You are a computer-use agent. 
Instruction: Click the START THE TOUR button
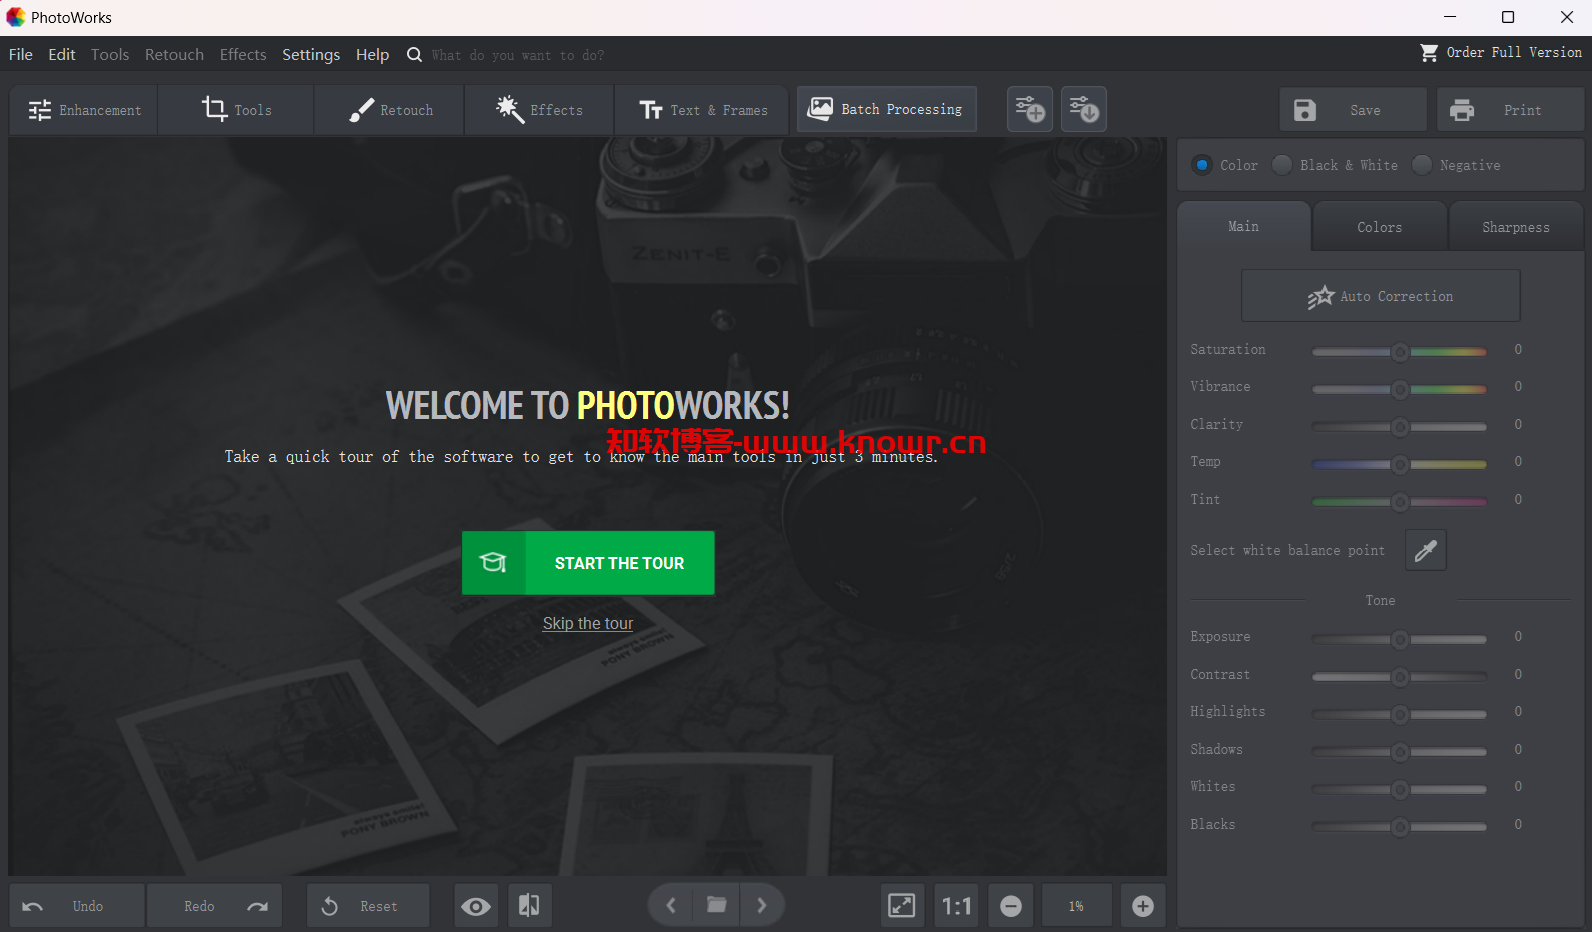click(x=588, y=563)
